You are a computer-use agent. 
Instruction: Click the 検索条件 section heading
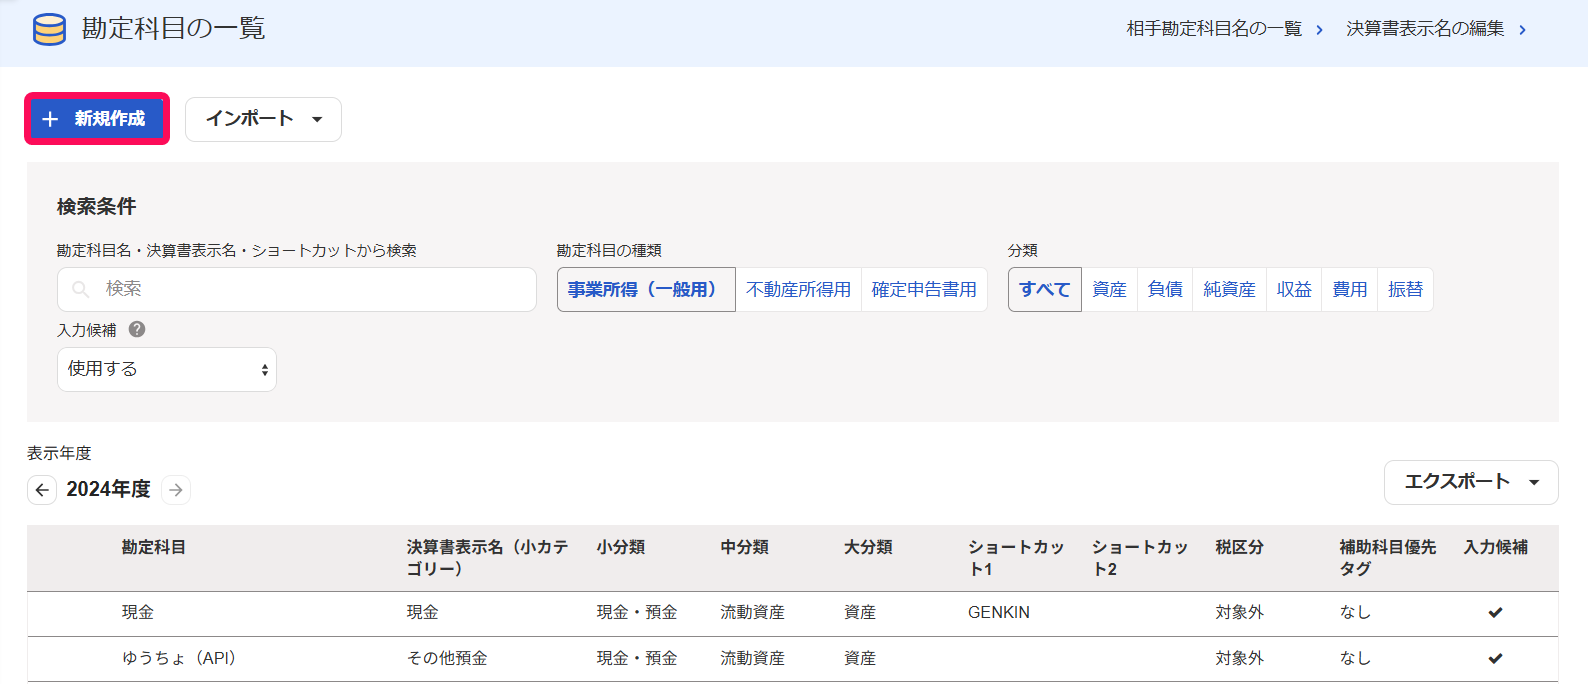coord(96,207)
